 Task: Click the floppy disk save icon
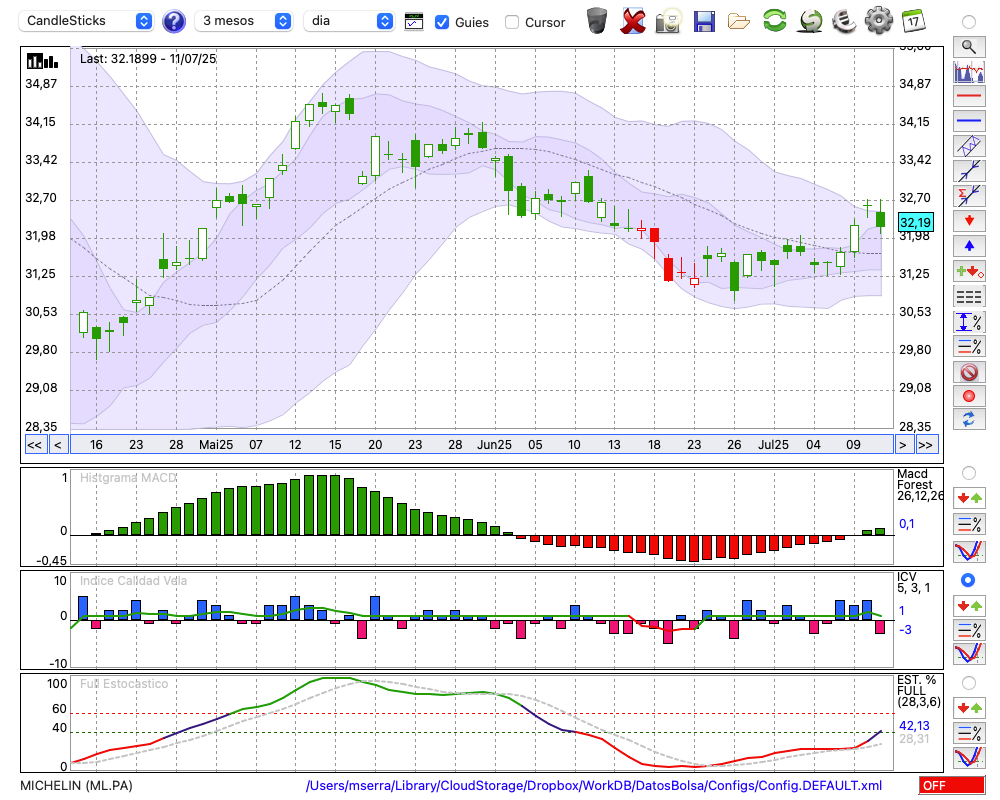coord(703,21)
